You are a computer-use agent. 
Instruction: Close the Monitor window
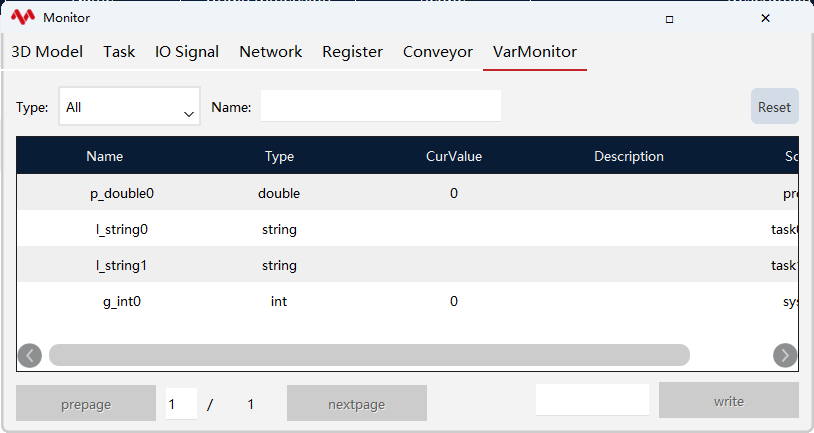(765, 18)
